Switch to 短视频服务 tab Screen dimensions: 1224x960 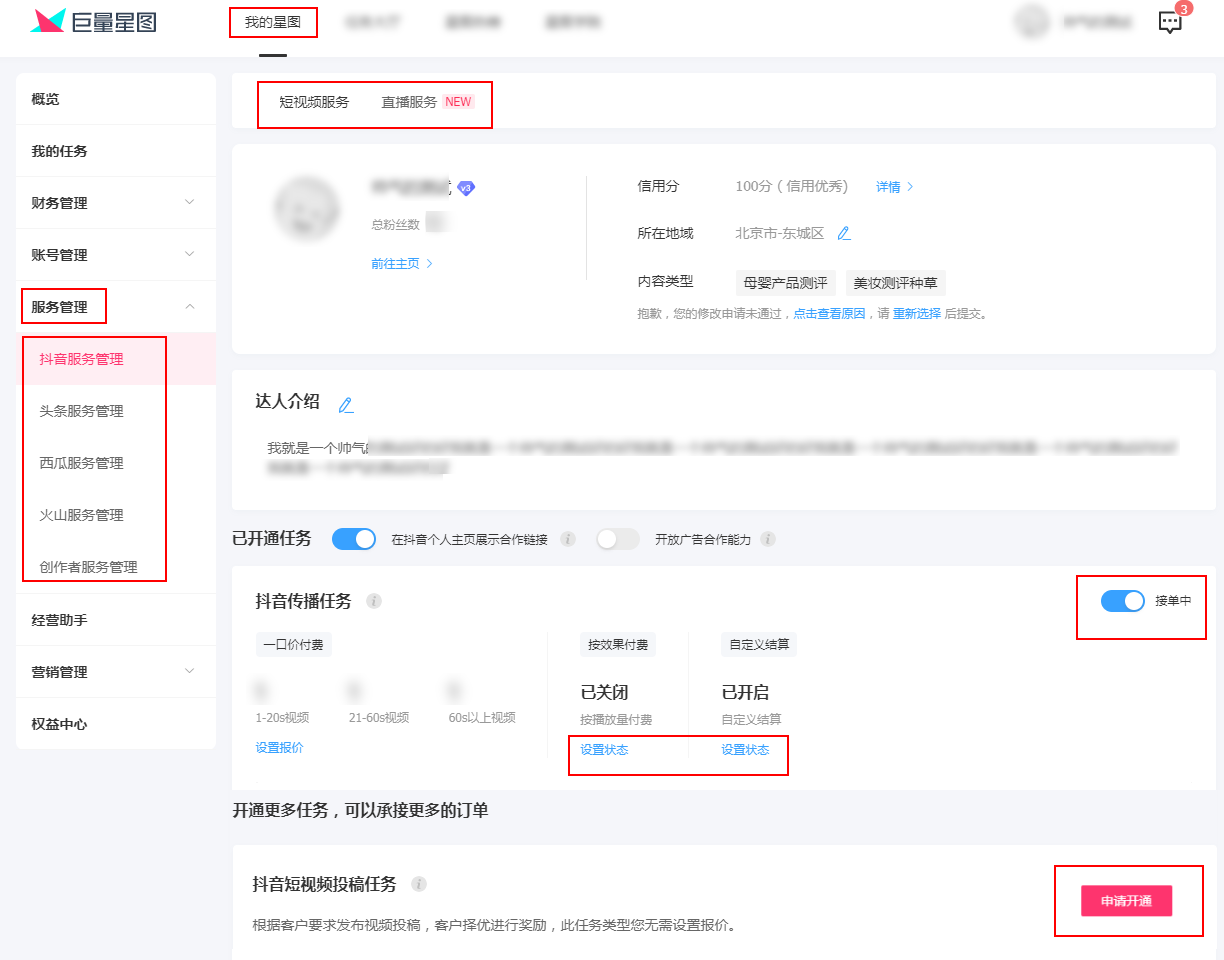click(314, 102)
